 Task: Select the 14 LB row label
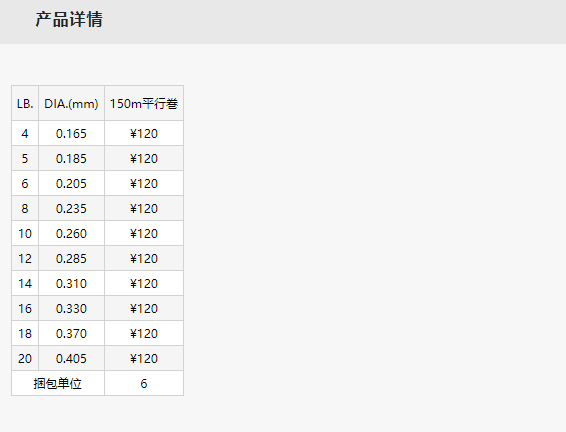pyautogui.click(x=25, y=283)
